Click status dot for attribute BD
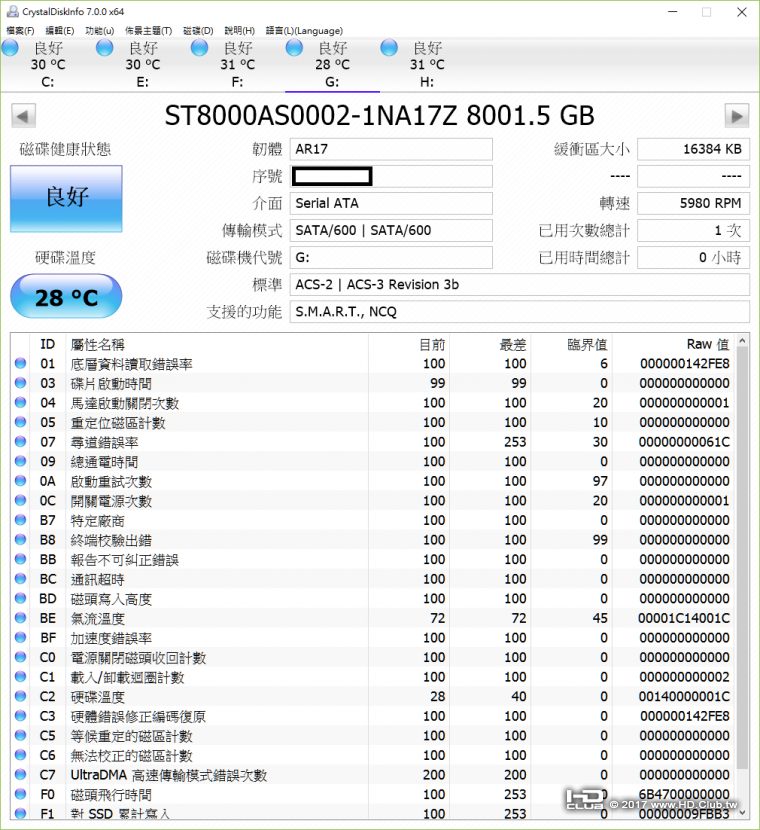 tap(21, 598)
